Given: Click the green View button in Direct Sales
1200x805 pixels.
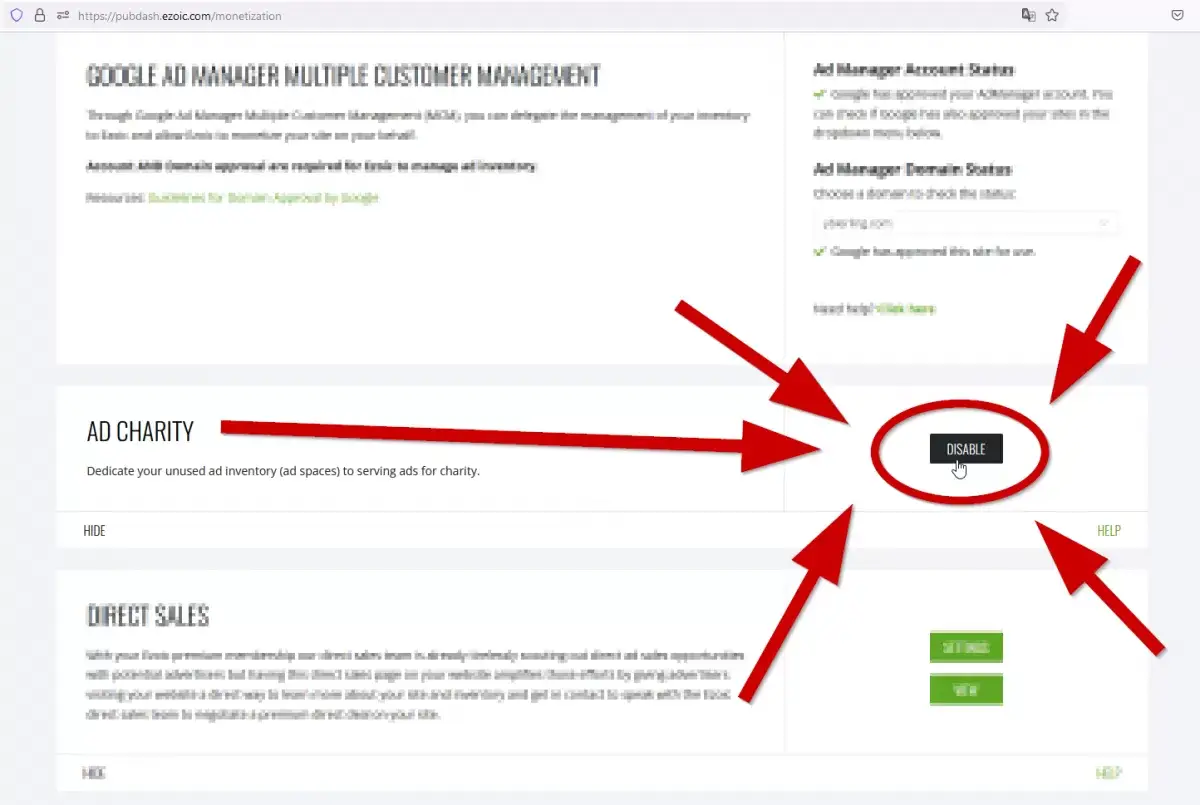Looking at the screenshot, I should point(966,690).
